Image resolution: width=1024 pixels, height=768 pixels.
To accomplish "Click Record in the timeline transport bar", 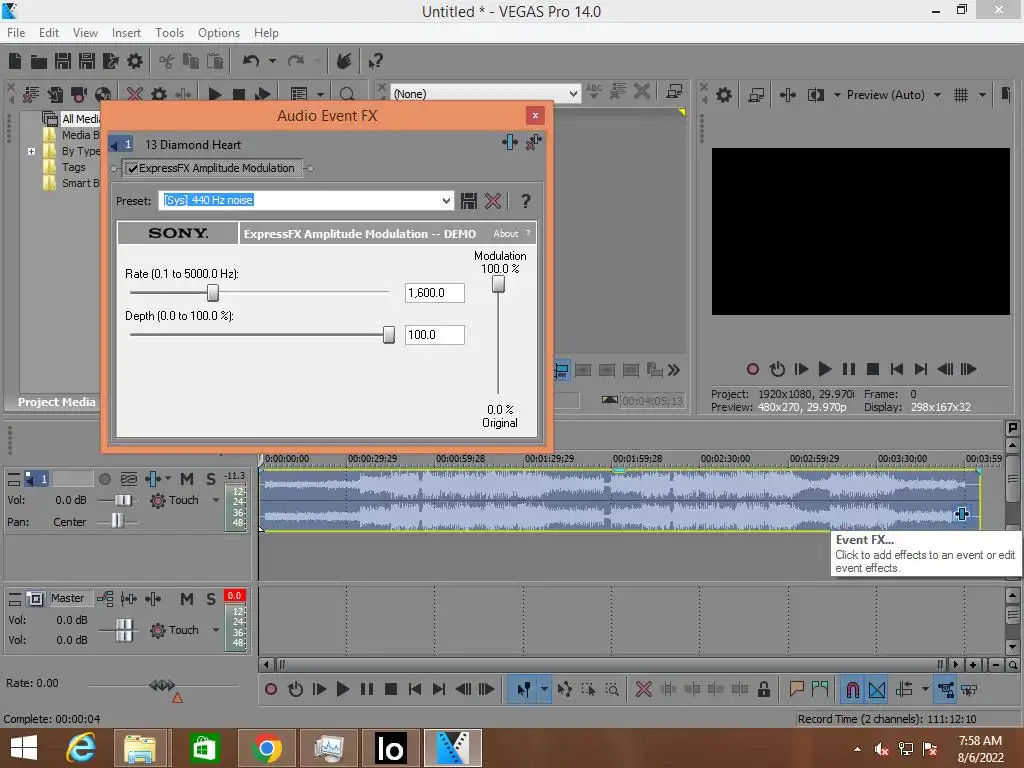I will click(x=271, y=690).
